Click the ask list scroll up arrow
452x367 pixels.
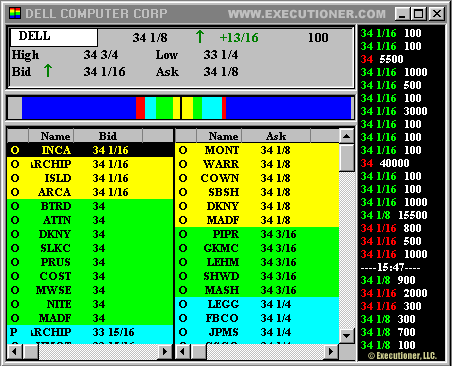tap(347, 136)
